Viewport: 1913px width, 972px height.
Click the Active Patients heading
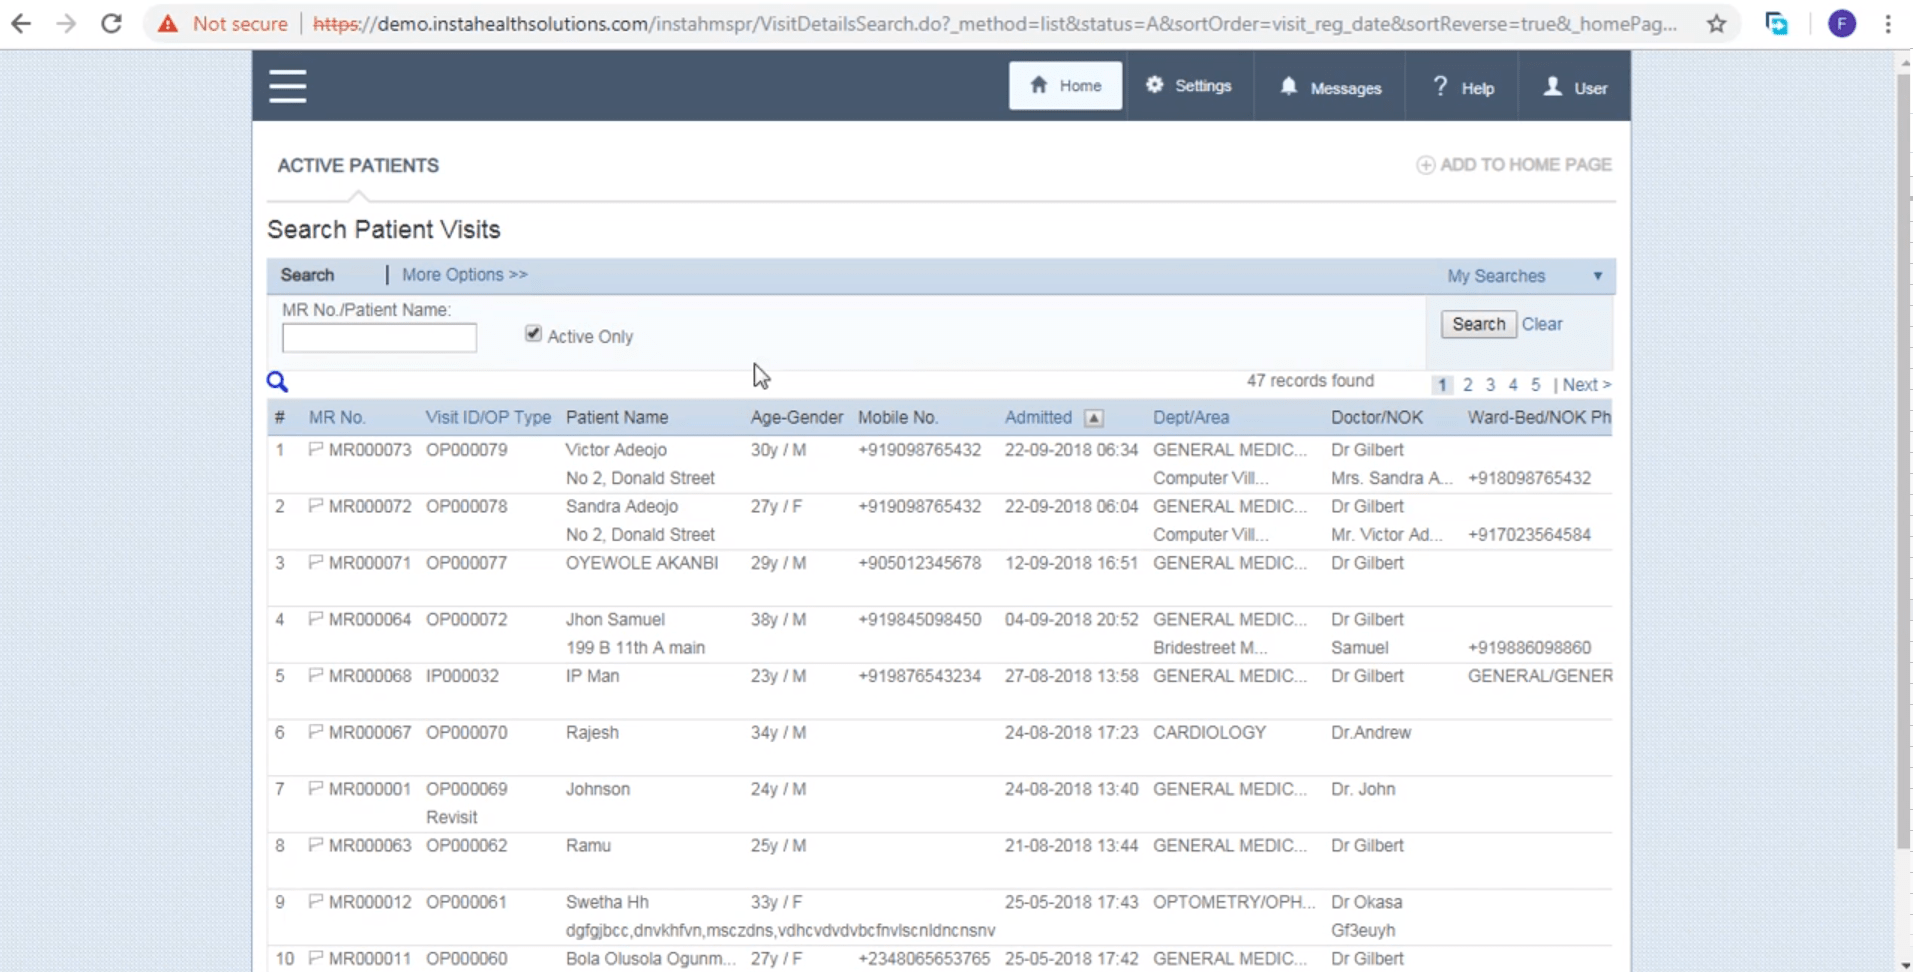358,165
